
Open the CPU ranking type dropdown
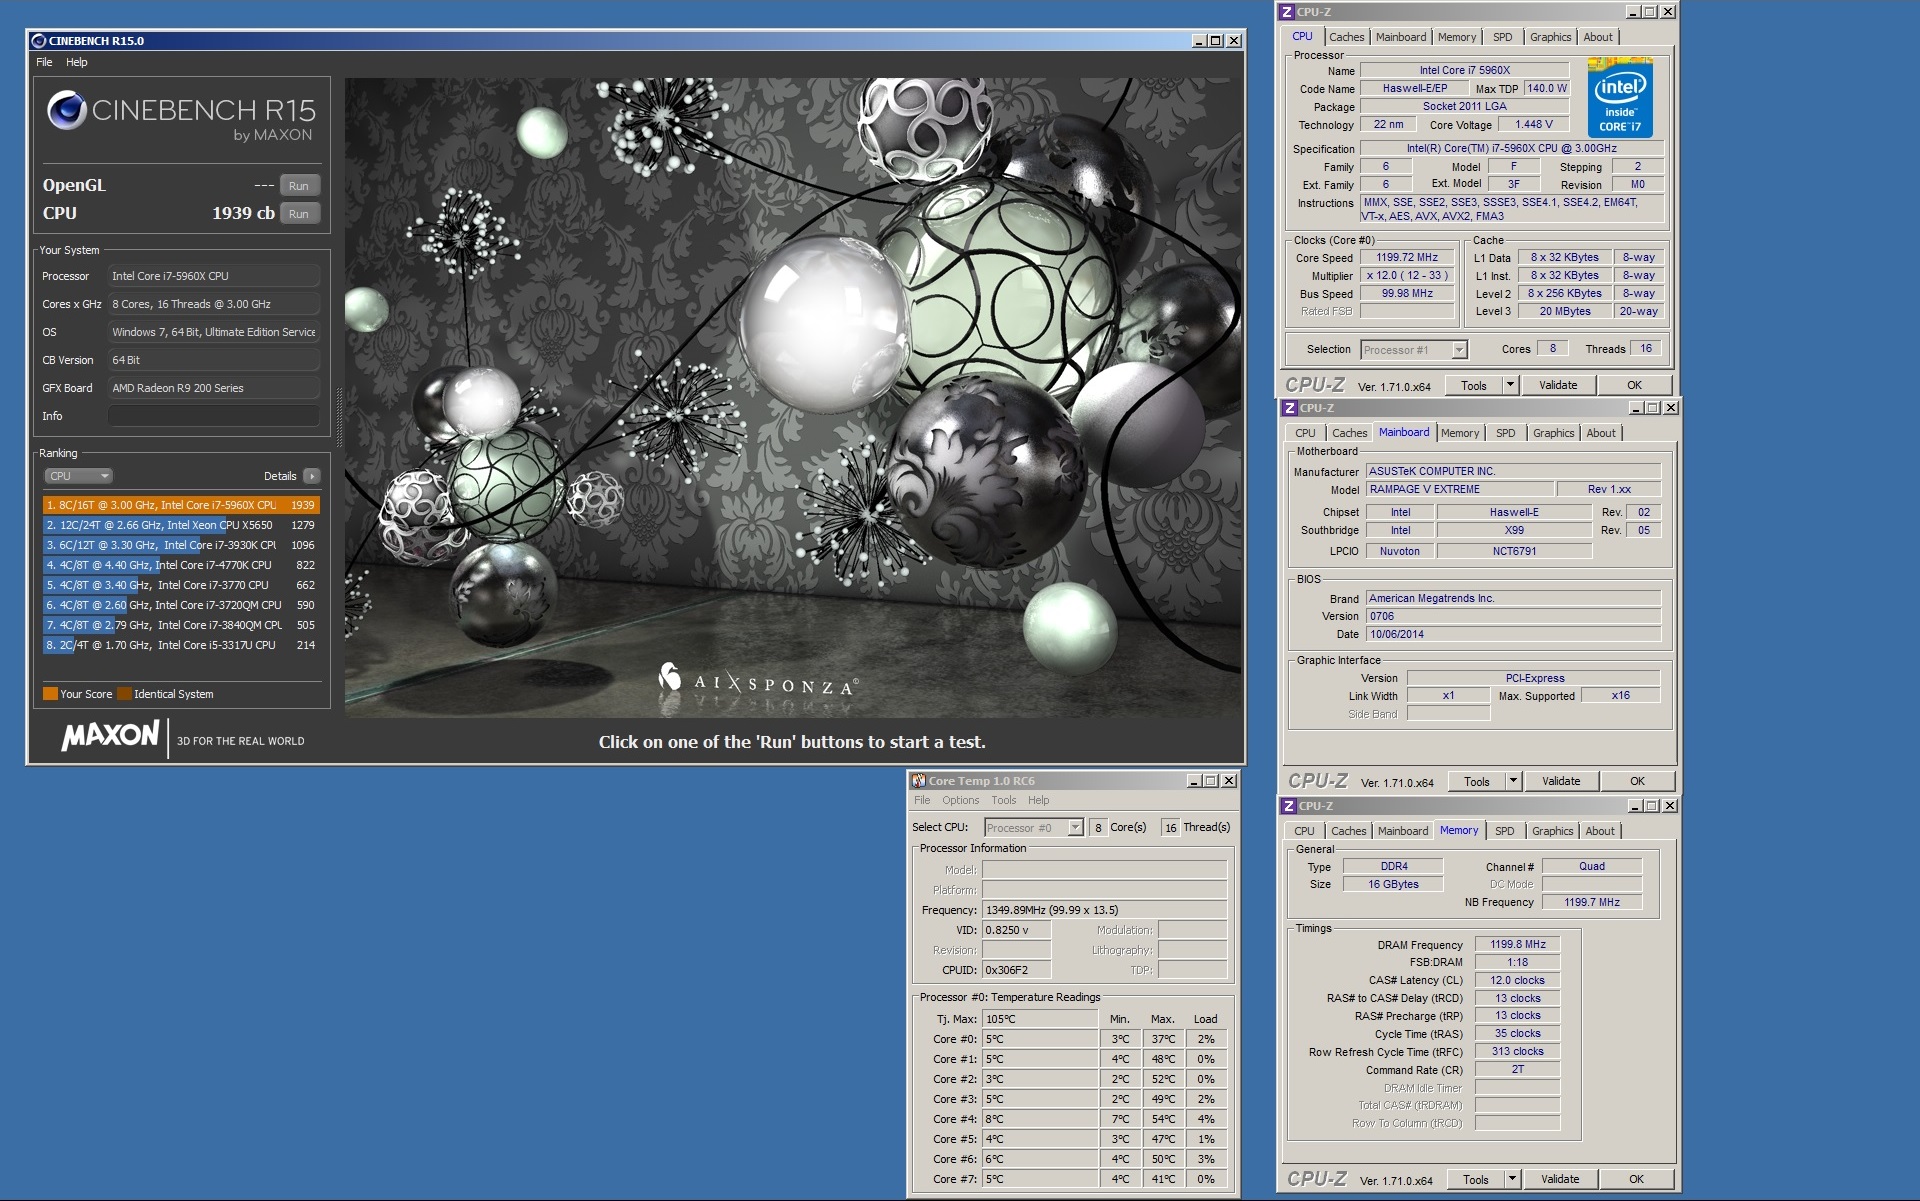pyautogui.click(x=78, y=476)
